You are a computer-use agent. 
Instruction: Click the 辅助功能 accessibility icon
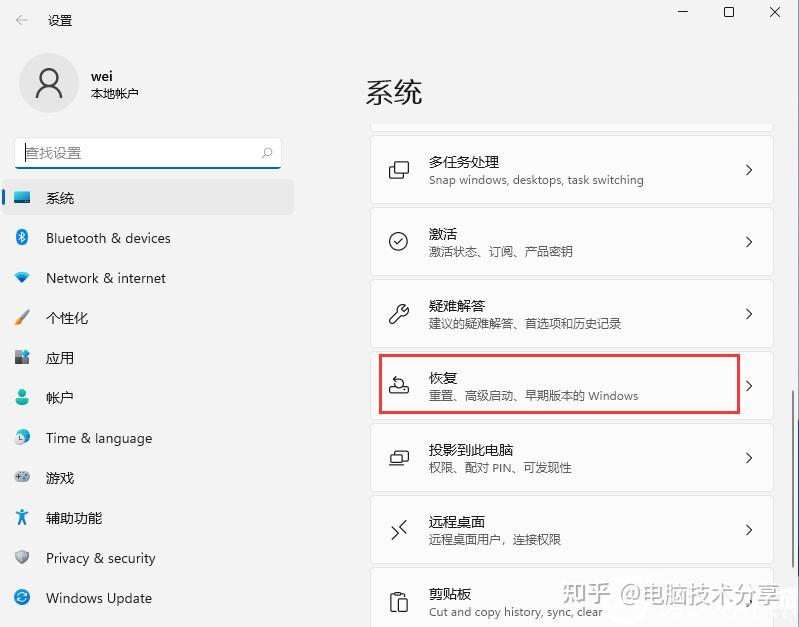coord(22,517)
